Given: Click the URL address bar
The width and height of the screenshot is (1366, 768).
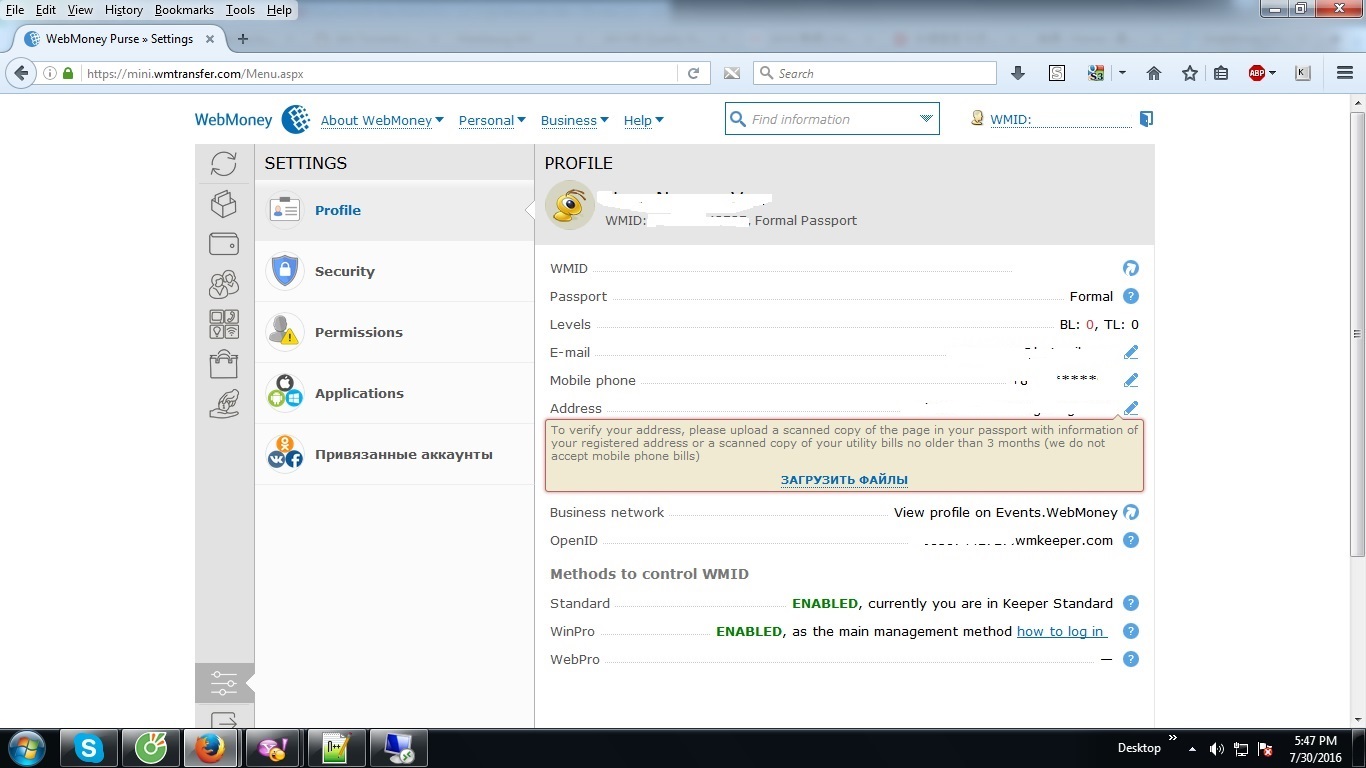Looking at the screenshot, I should pyautogui.click(x=380, y=73).
